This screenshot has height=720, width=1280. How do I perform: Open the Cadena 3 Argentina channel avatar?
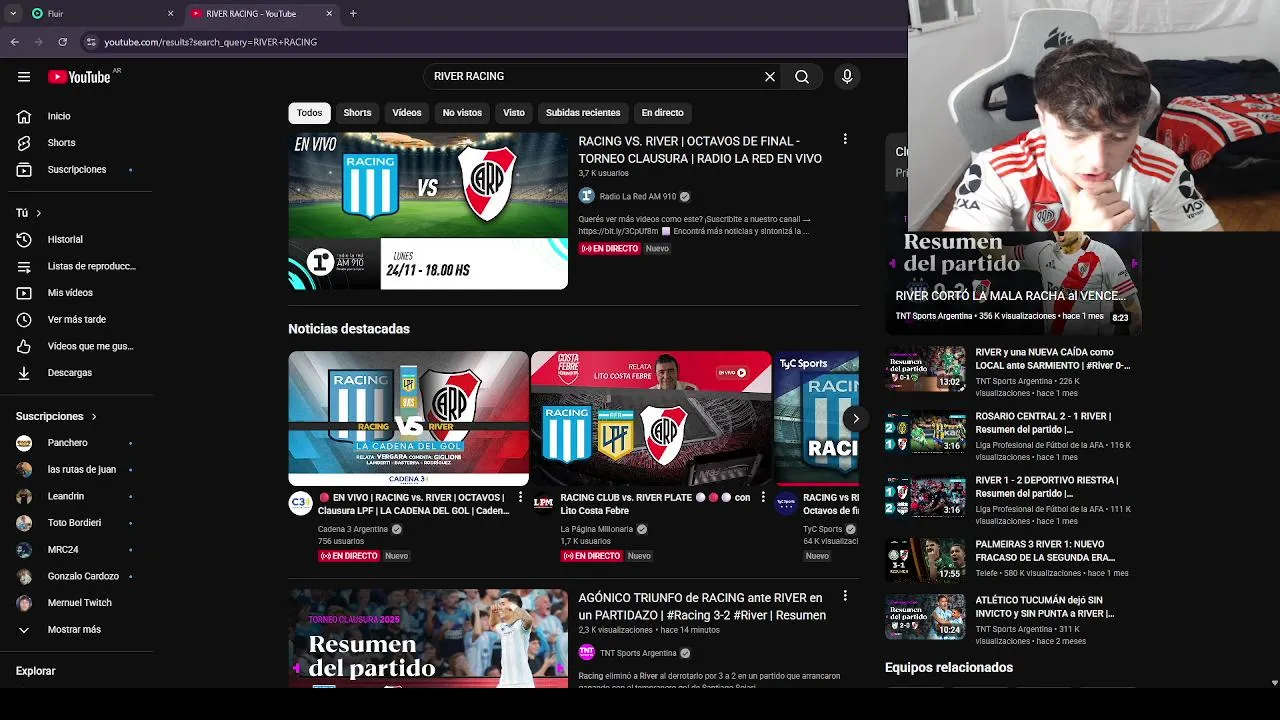301,503
